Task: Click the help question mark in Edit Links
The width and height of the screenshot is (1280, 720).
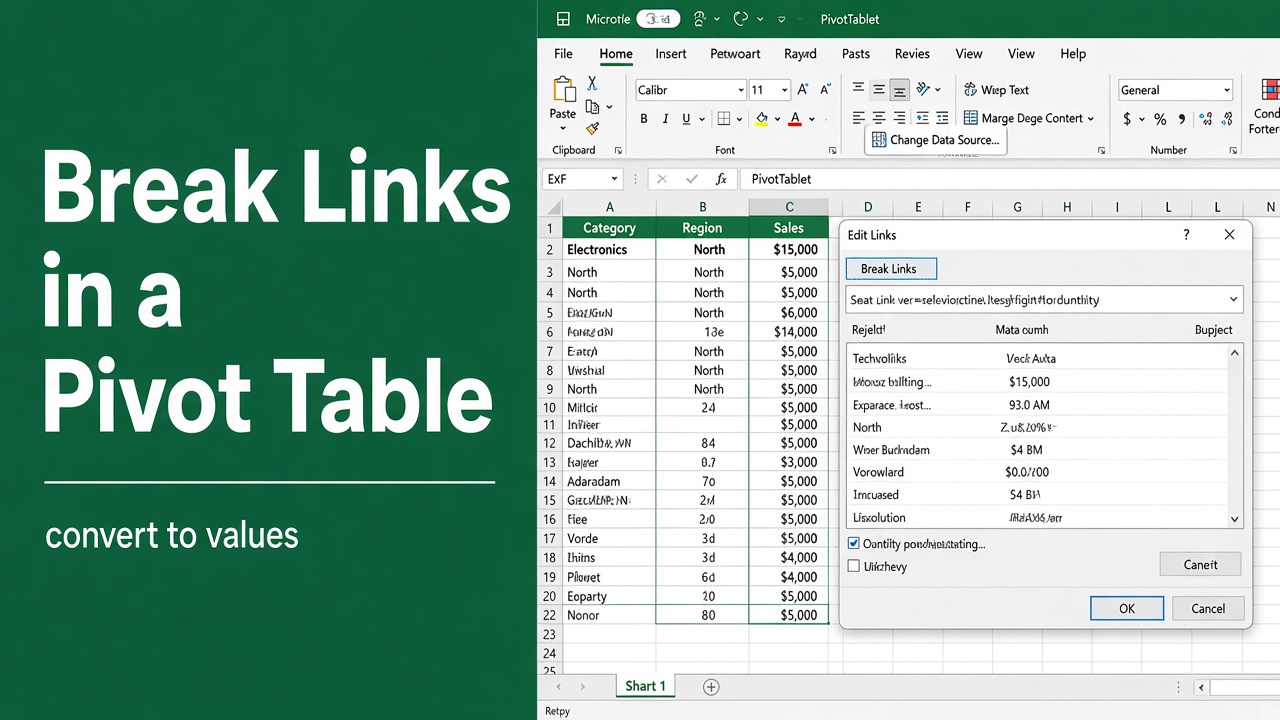Action: [1187, 235]
